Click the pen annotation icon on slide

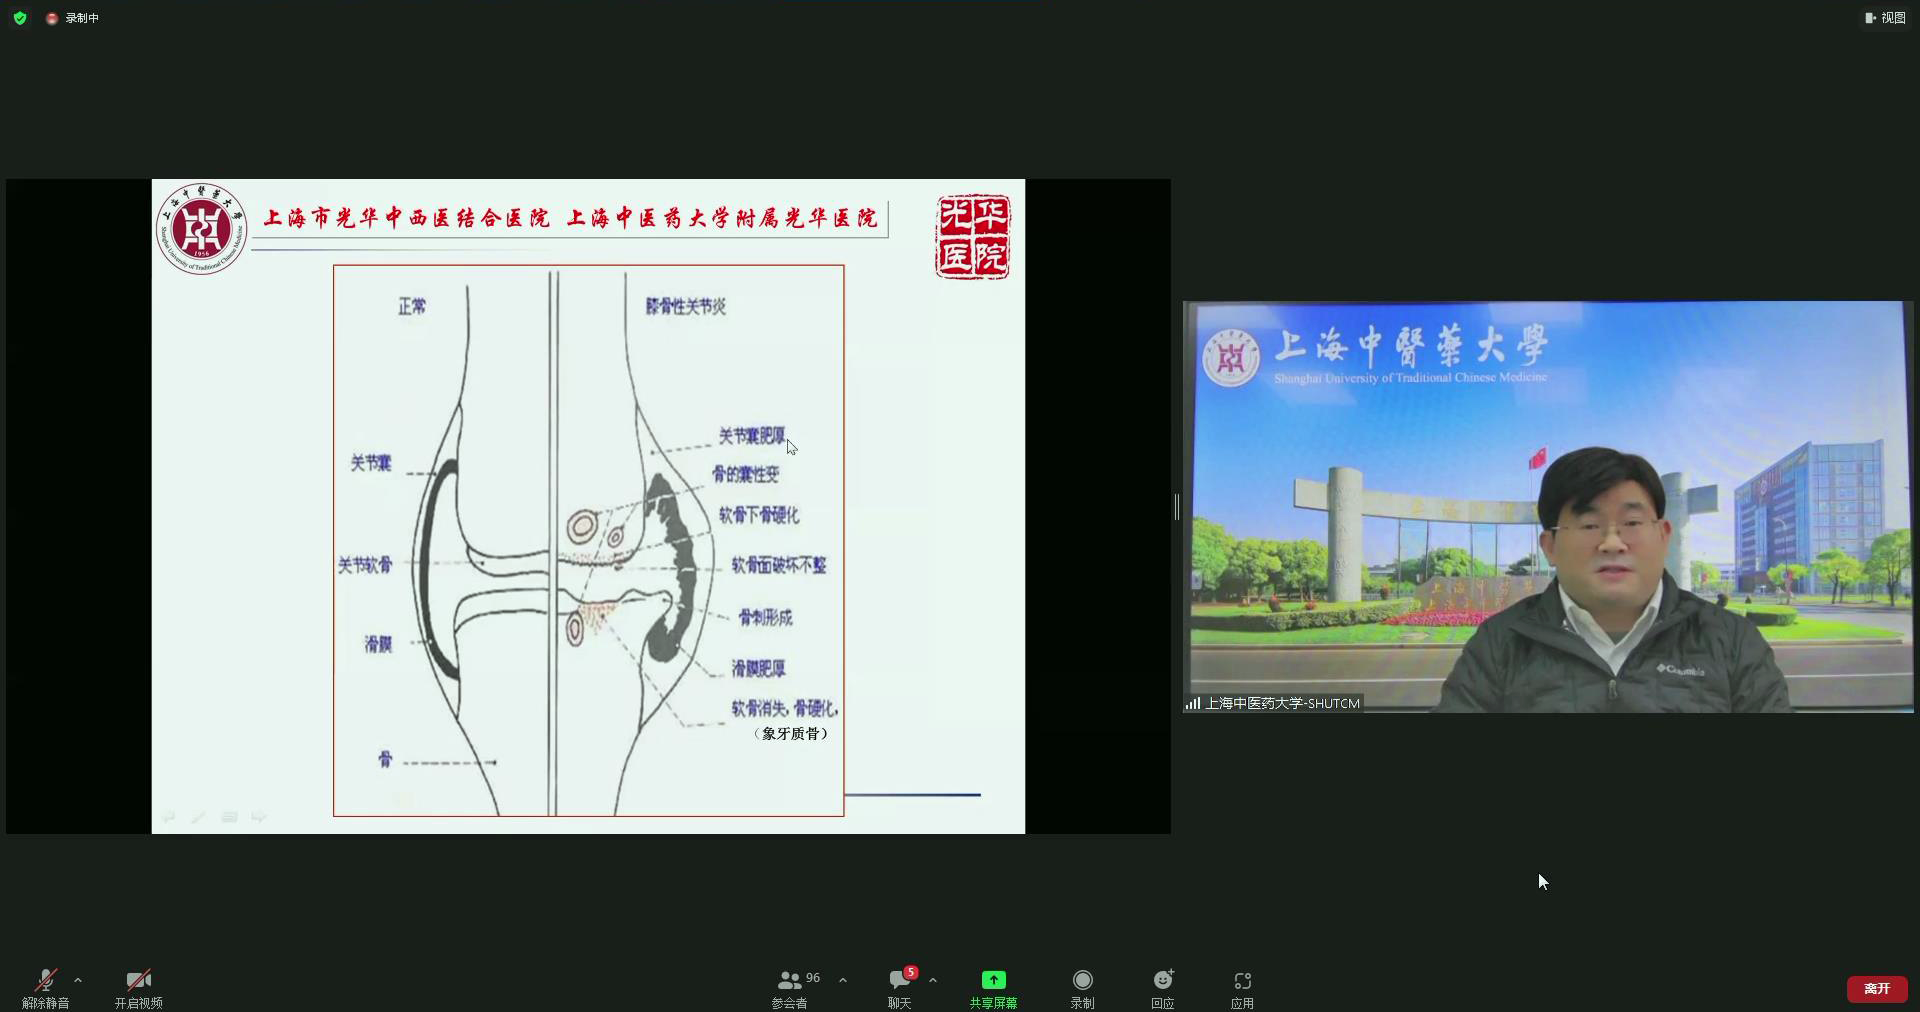coord(198,817)
